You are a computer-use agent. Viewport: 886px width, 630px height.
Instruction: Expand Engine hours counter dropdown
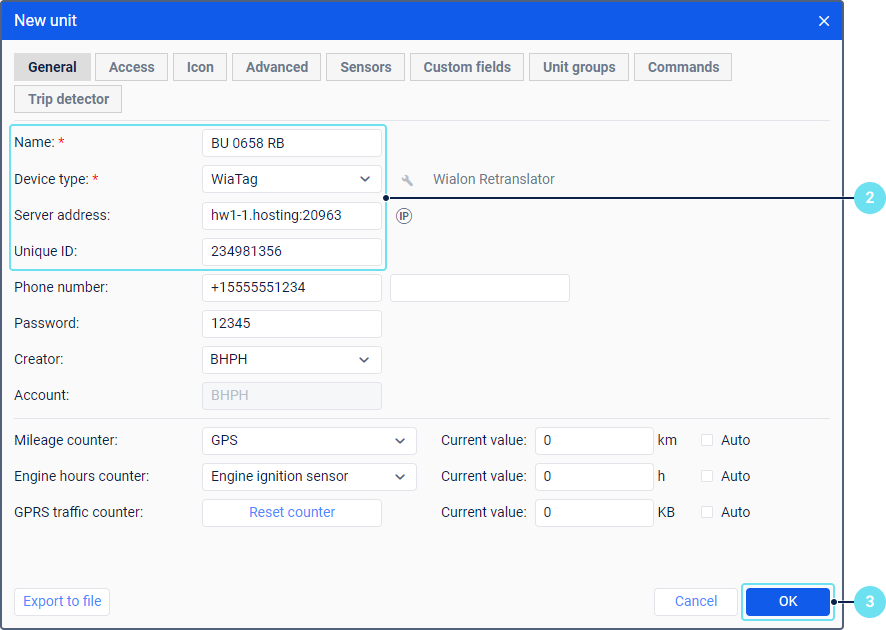pyautogui.click(x=309, y=477)
